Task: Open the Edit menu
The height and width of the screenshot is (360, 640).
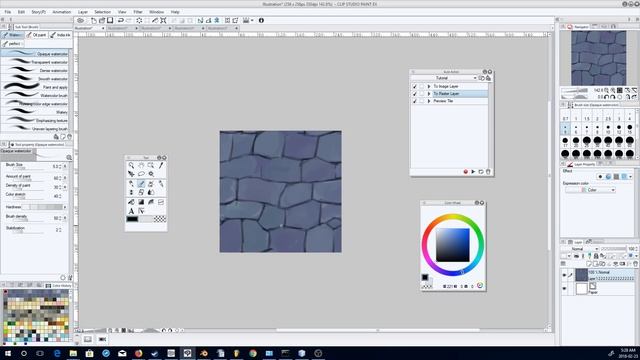Action: pos(21,12)
